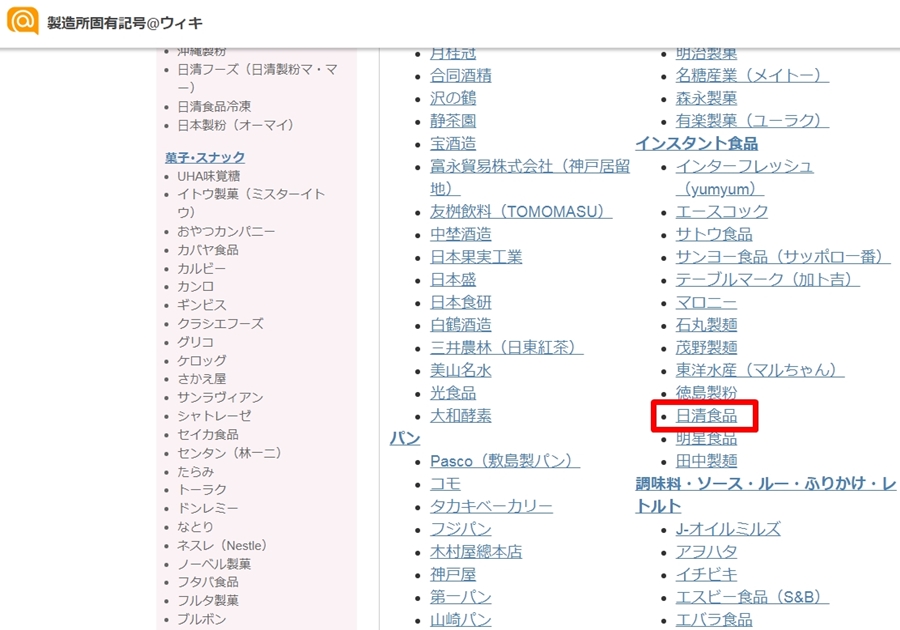
Task: Open カルビー in the sidebar list
Action: click(x=201, y=269)
